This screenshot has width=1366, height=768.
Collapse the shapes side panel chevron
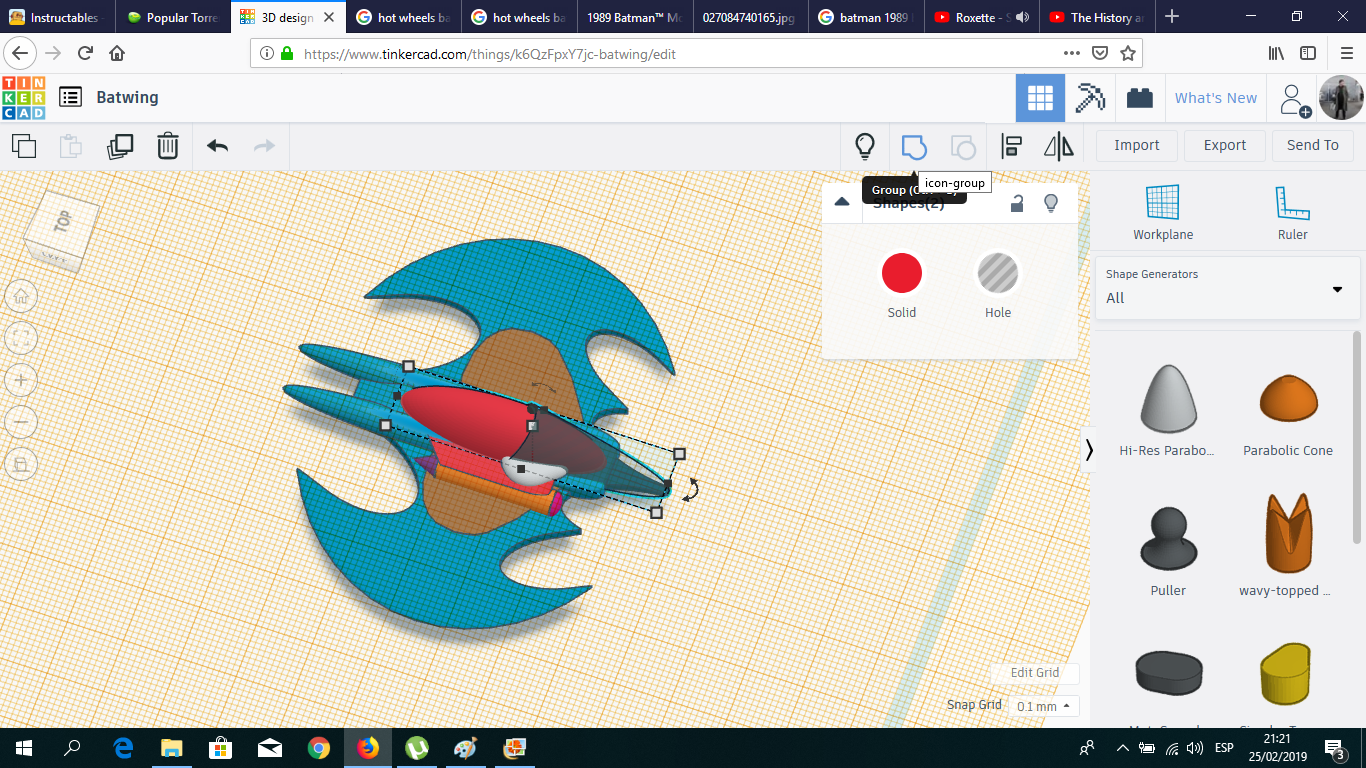1089,450
